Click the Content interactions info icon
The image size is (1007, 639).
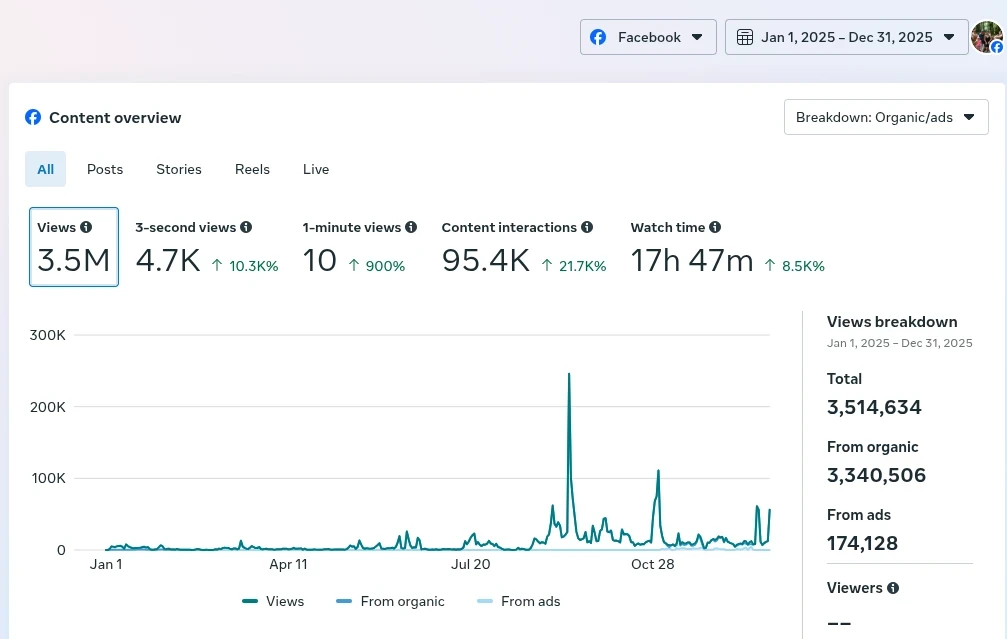tap(587, 228)
